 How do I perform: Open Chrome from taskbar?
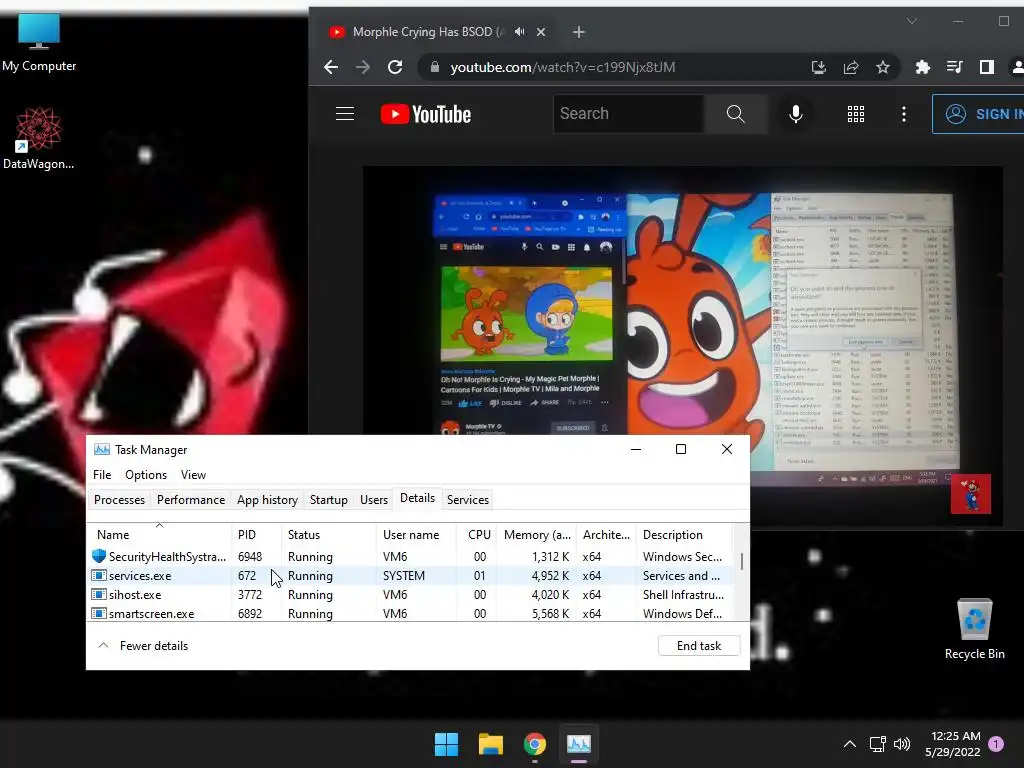(x=535, y=744)
